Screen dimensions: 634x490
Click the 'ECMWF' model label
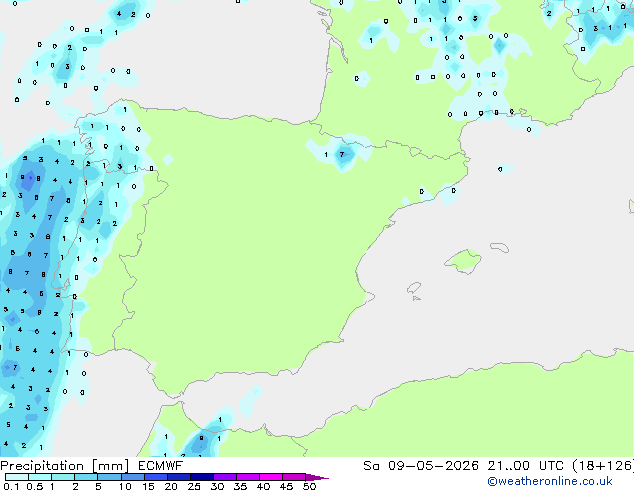[160, 466]
